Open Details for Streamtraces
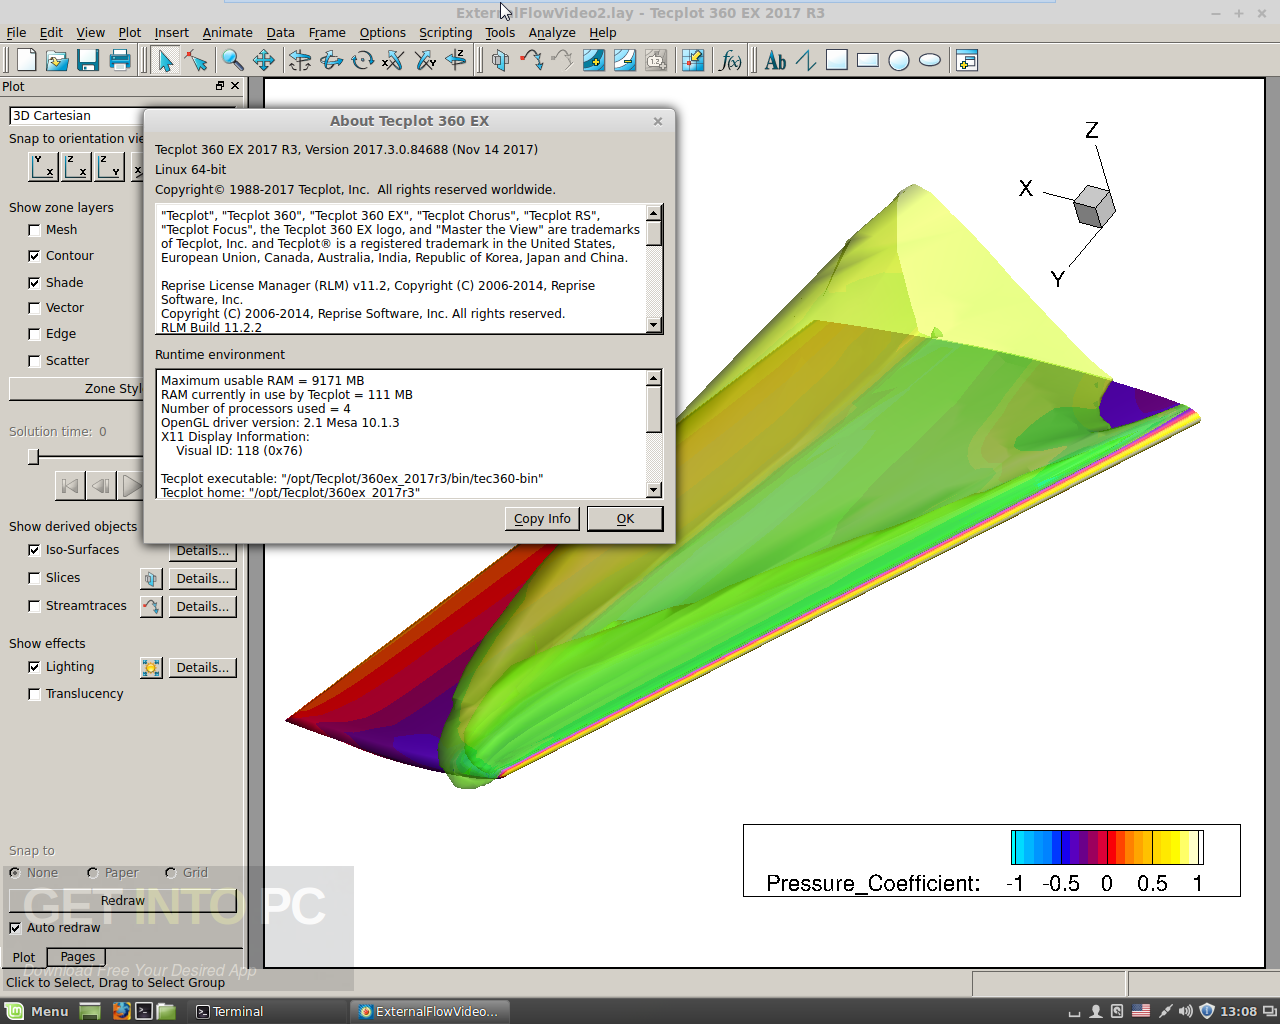The image size is (1280, 1024). 202,606
